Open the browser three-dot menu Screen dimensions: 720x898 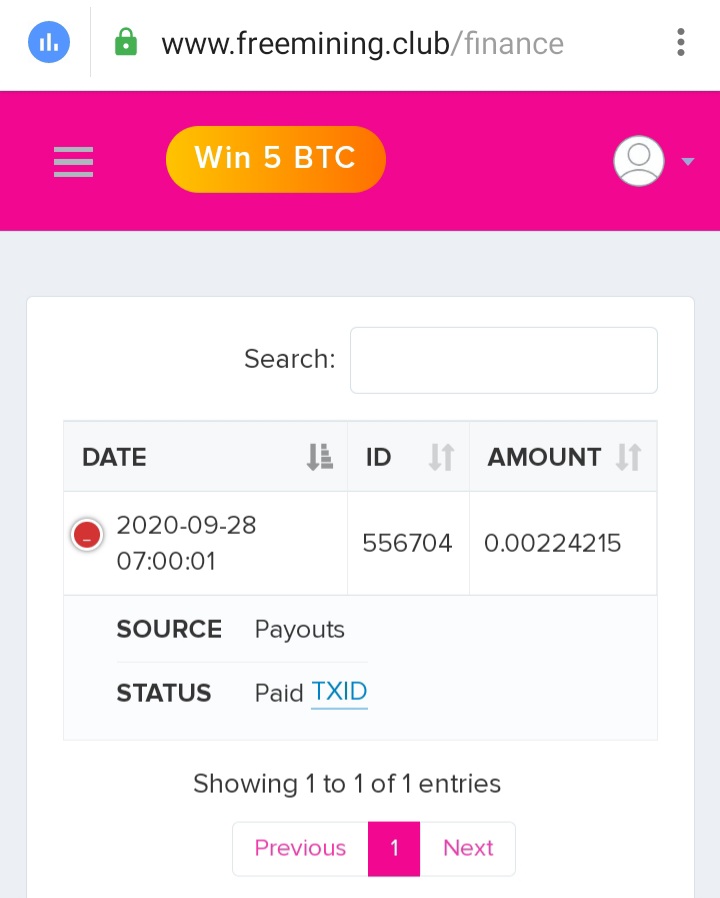coord(680,42)
